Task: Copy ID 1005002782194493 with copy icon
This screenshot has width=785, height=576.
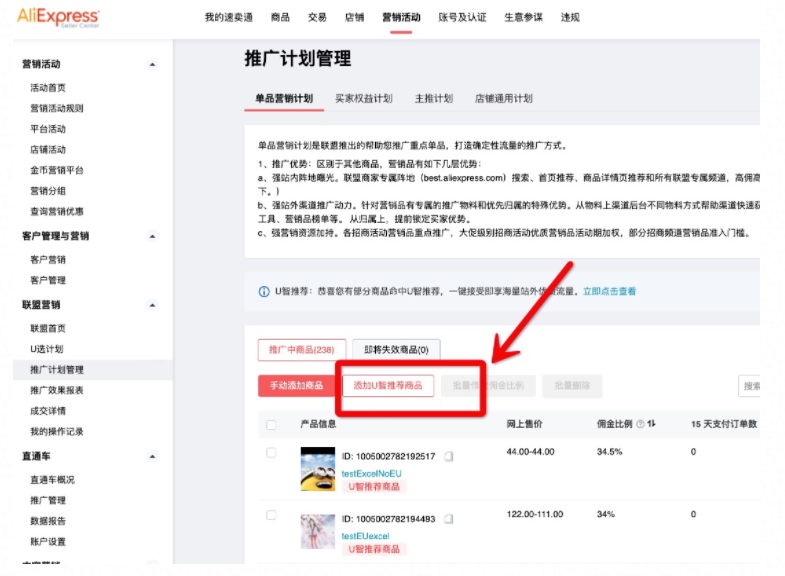Action: pos(449,519)
